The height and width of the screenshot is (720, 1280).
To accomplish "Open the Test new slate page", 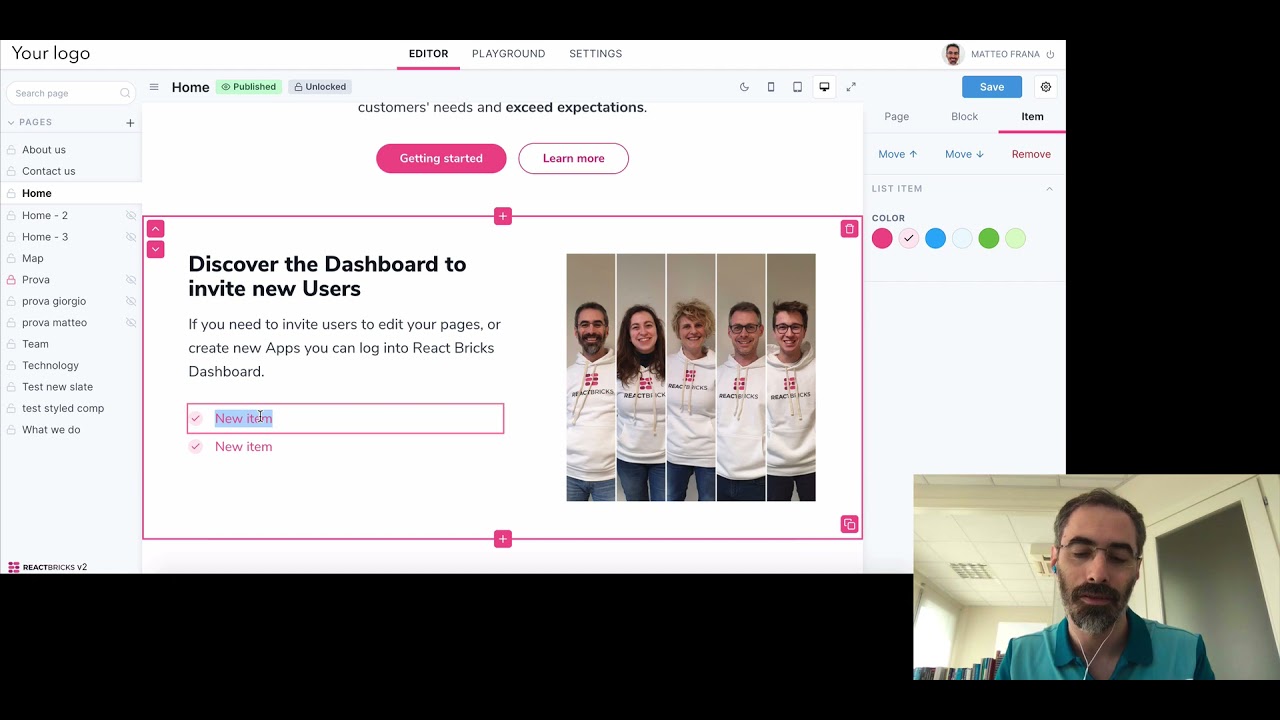I will [57, 387].
